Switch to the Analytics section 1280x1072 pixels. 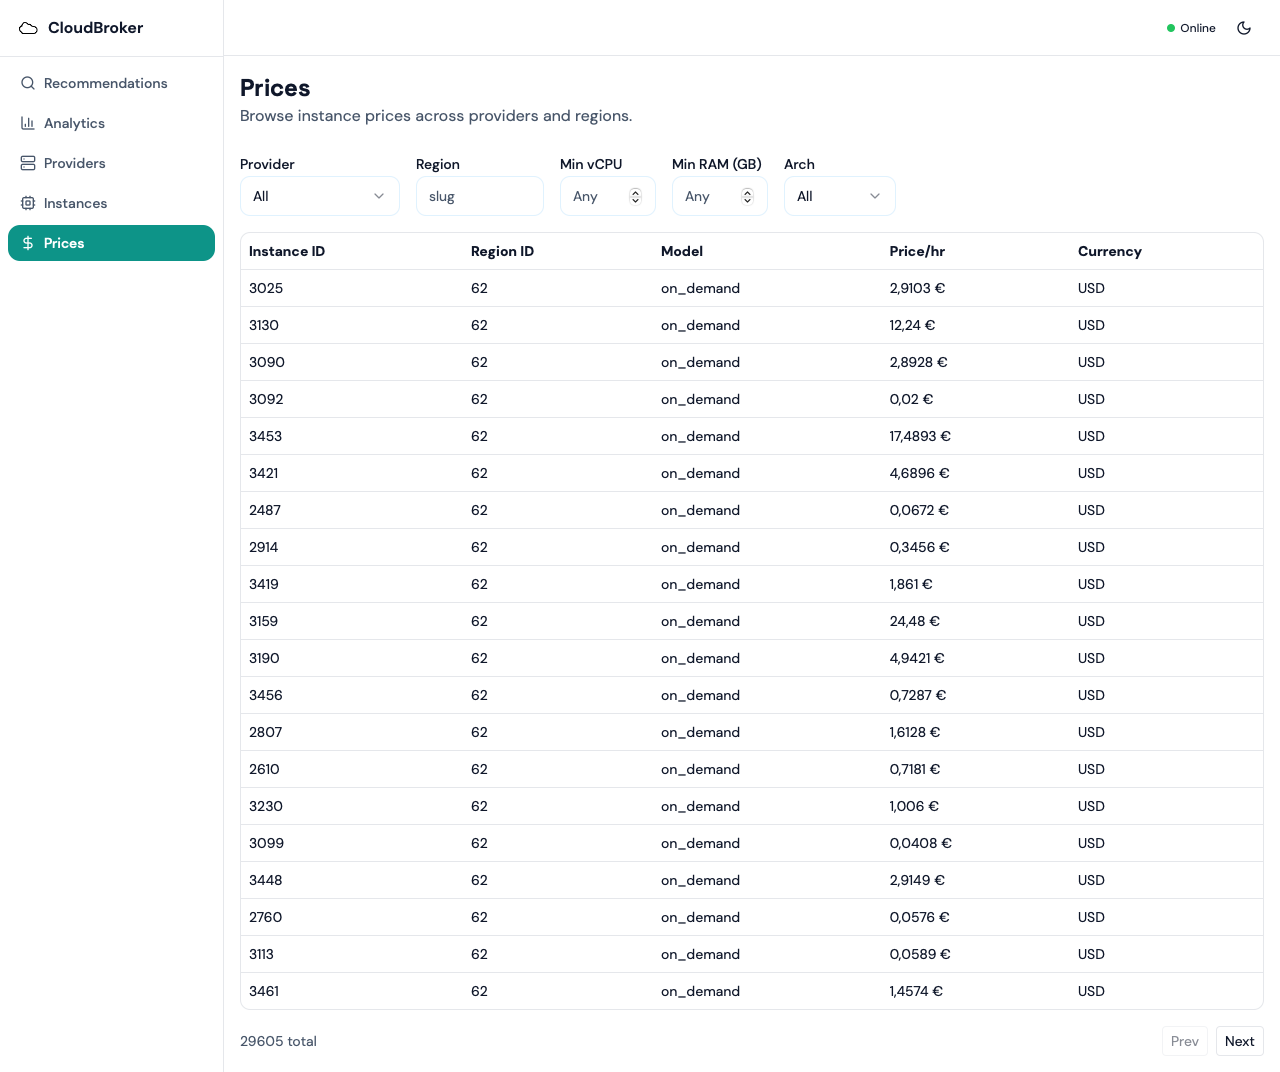74,123
